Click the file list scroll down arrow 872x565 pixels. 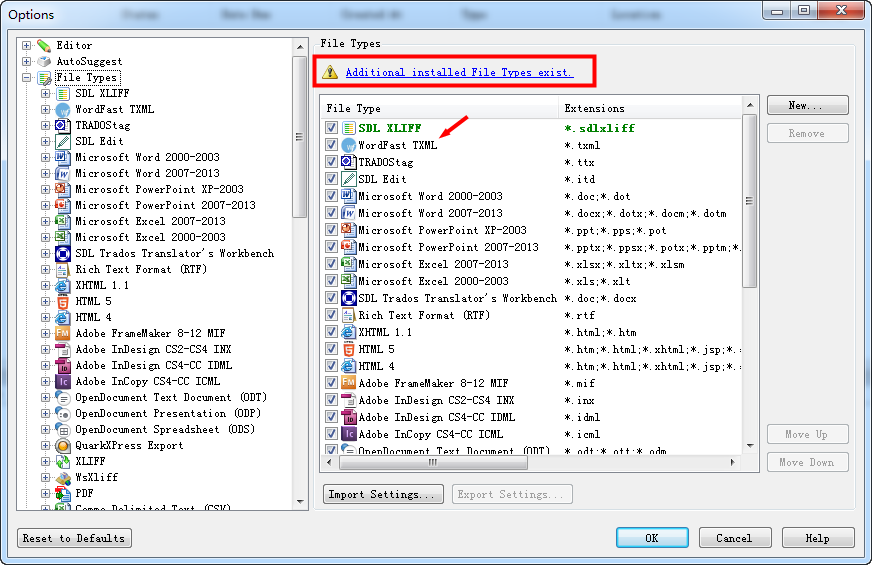tap(750, 445)
